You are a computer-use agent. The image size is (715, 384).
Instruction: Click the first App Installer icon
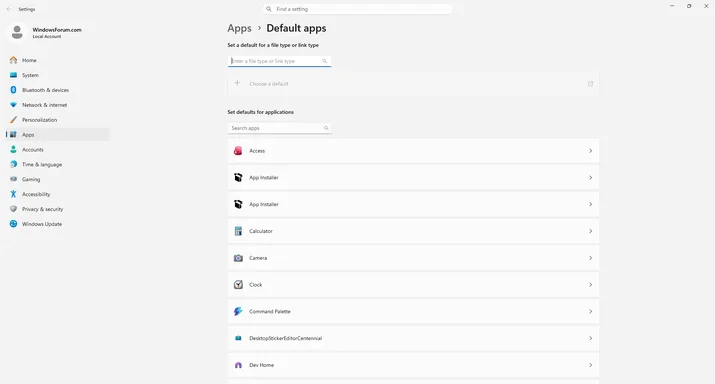(x=238, y=177)
